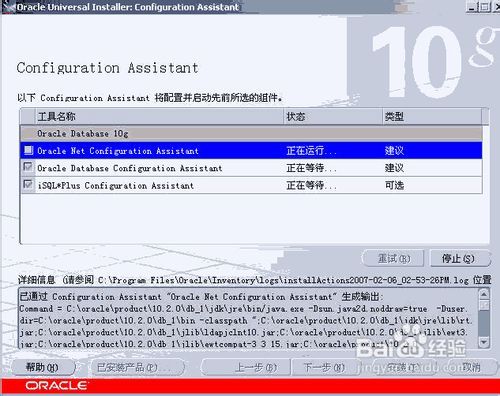Viewport: 500px width, 396px height.
Task: Click the 类型 column header
Action: point(432,117)
